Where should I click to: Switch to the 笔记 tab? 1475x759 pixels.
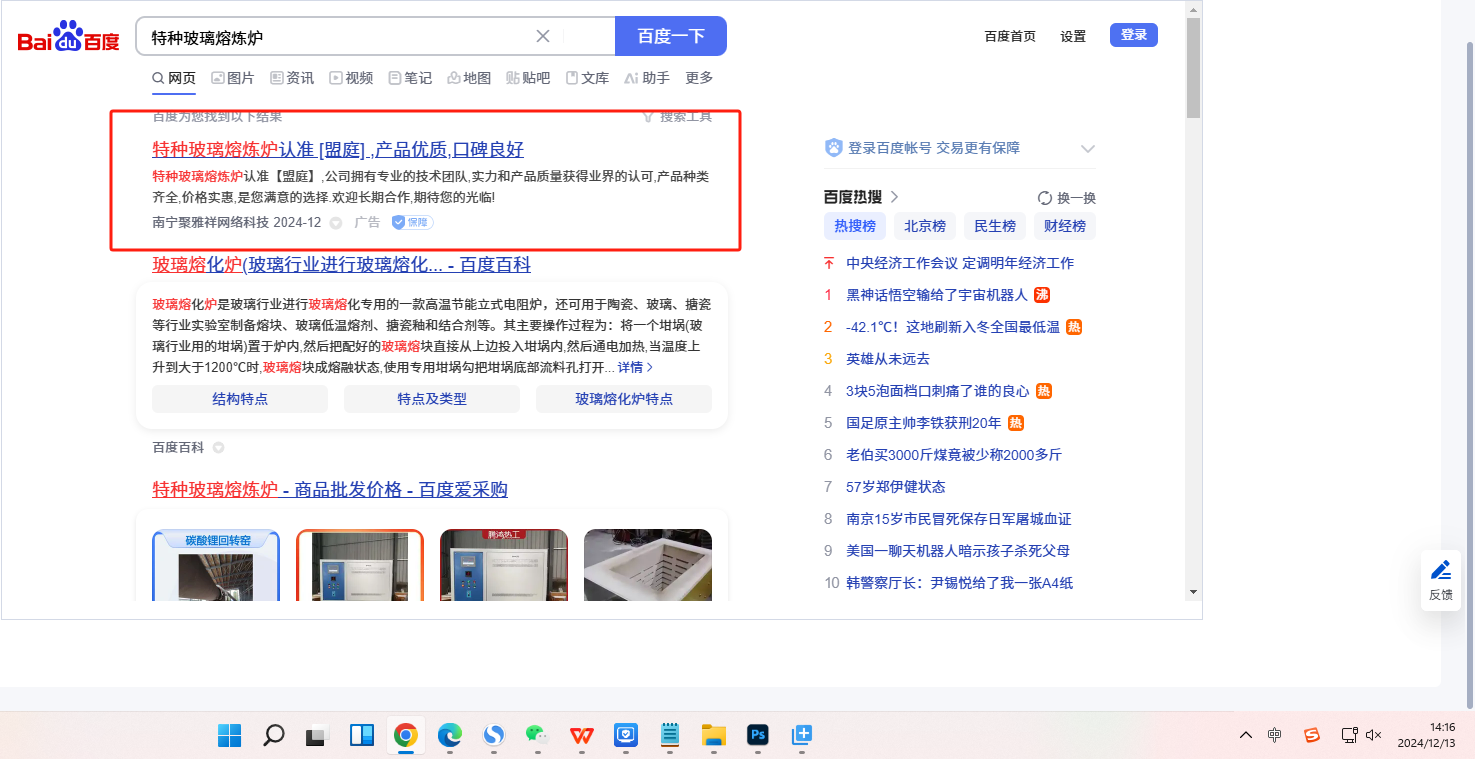pos(410,78)
